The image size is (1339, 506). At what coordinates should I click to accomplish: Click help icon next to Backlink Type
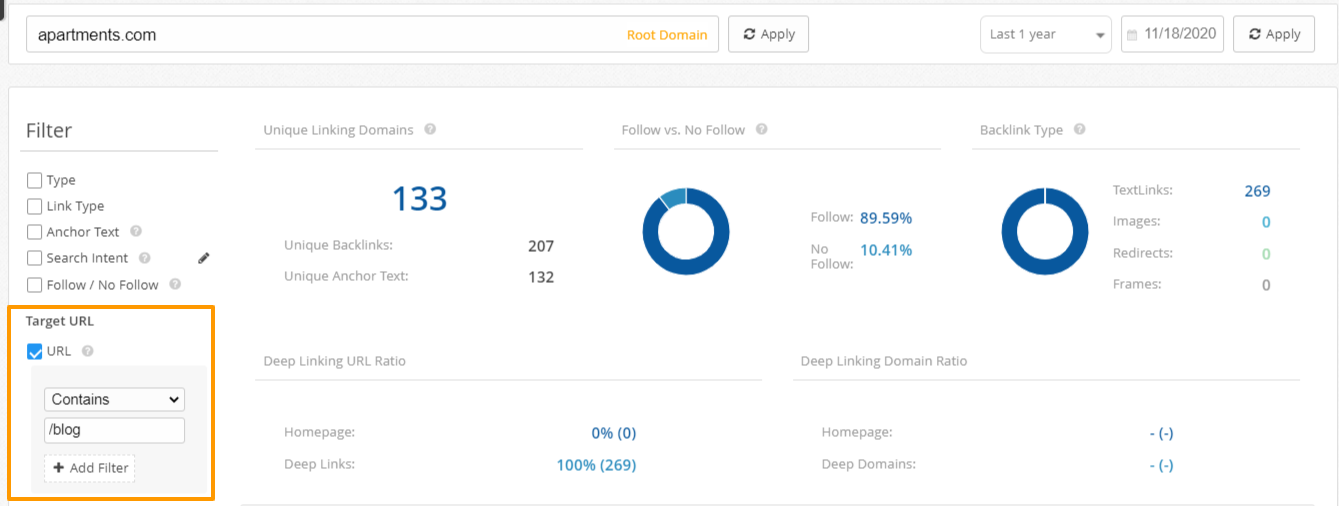pyautogui.click(x=1080, y=129)
